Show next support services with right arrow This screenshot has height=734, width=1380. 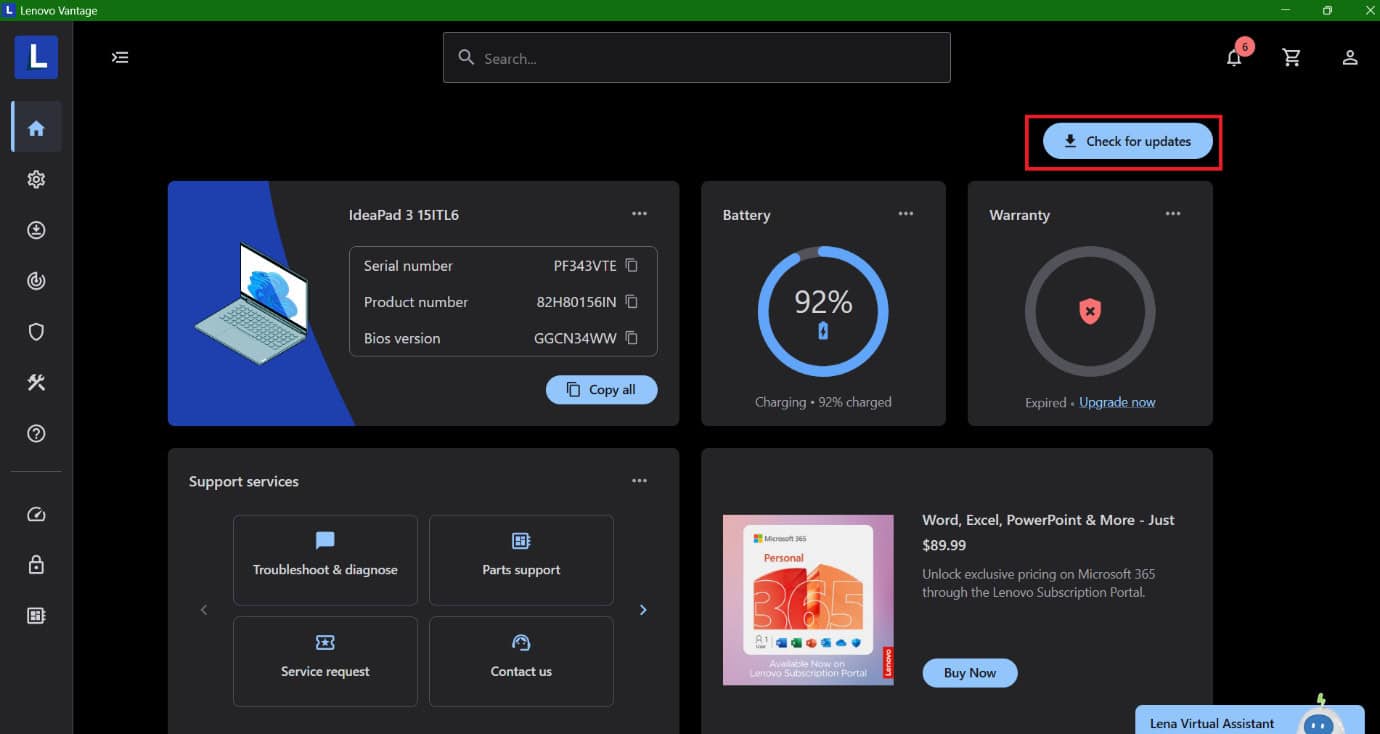[643, 610]
